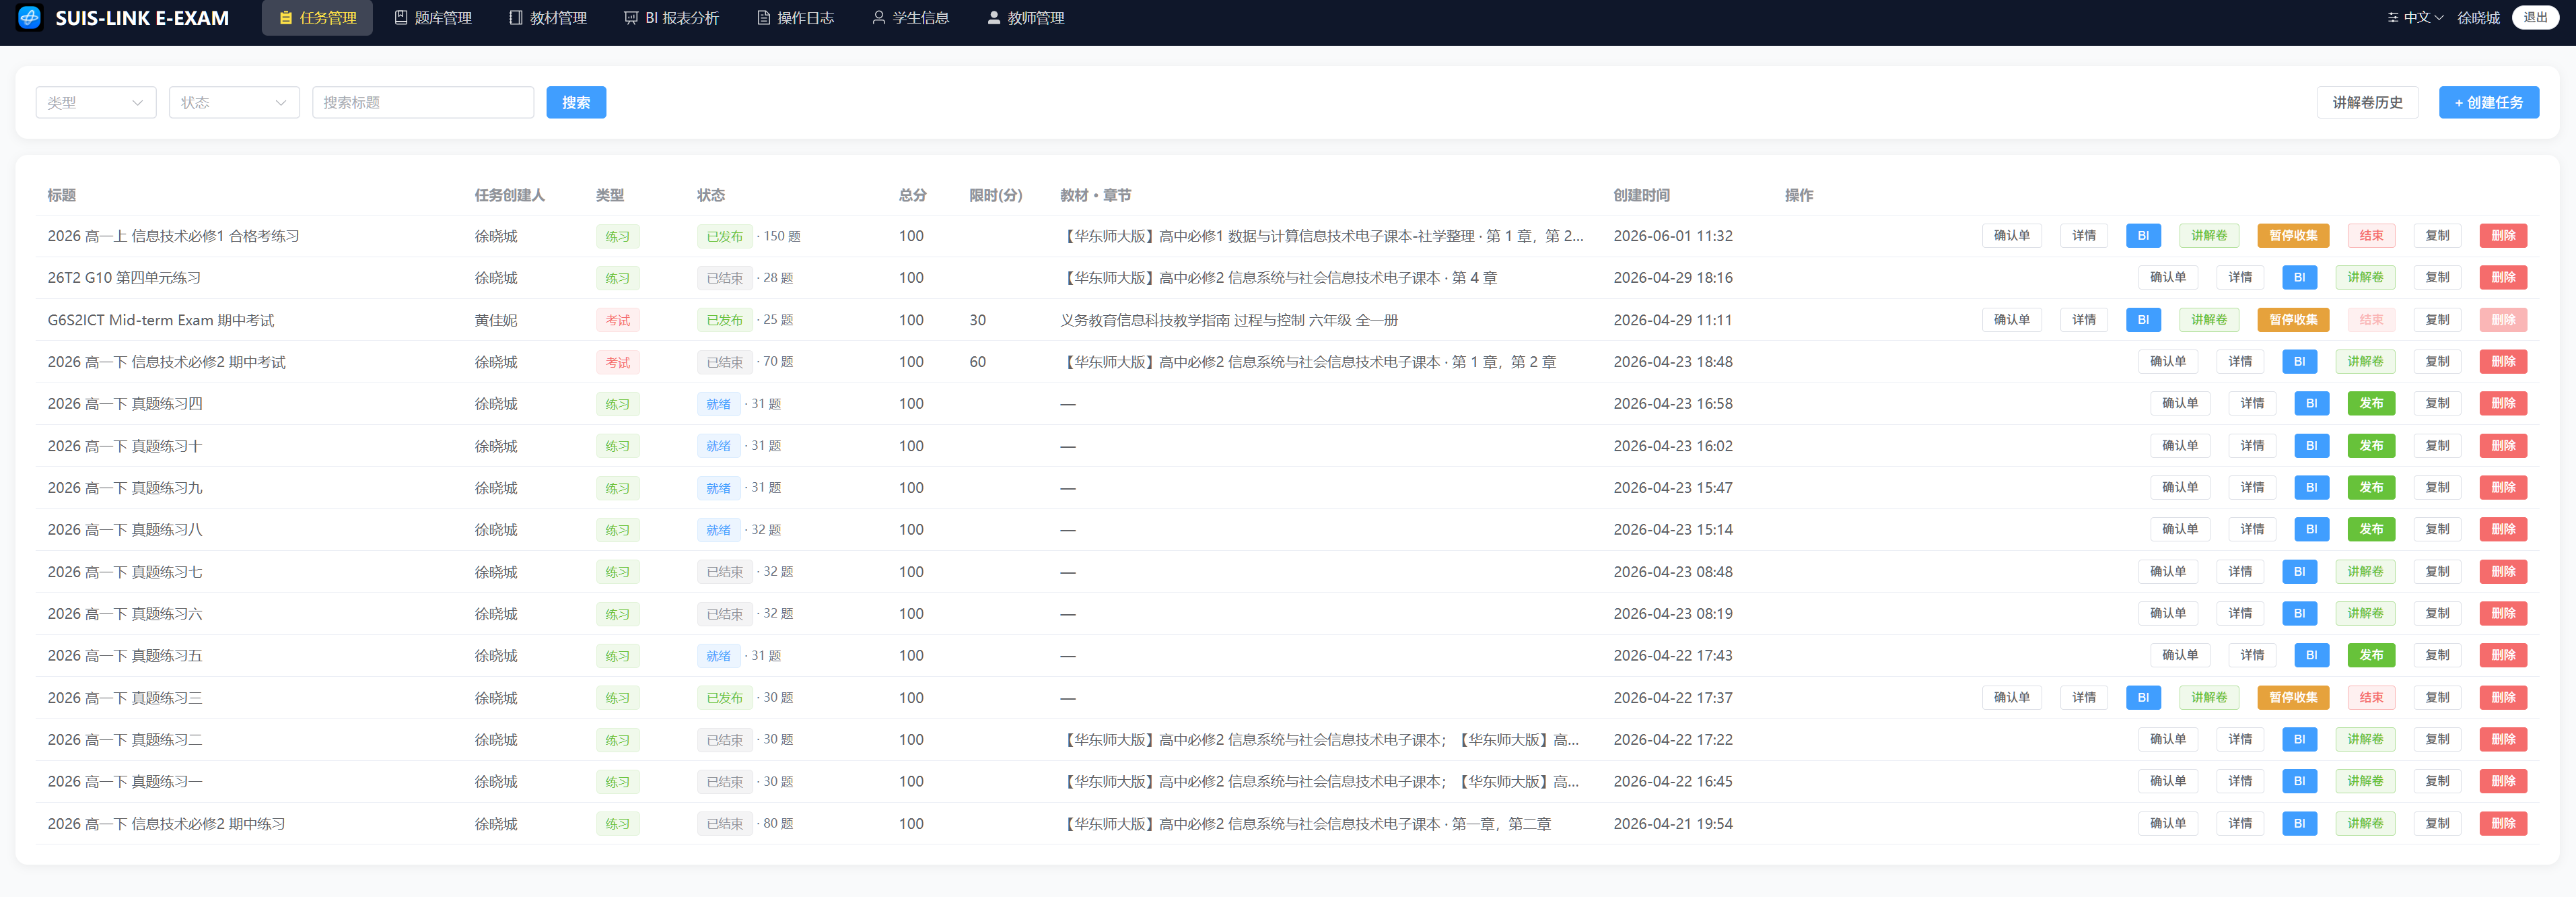2576x897 pixels.
Task: Click 讲解卷 for 真题练习三
Action: coord(2209,698)
